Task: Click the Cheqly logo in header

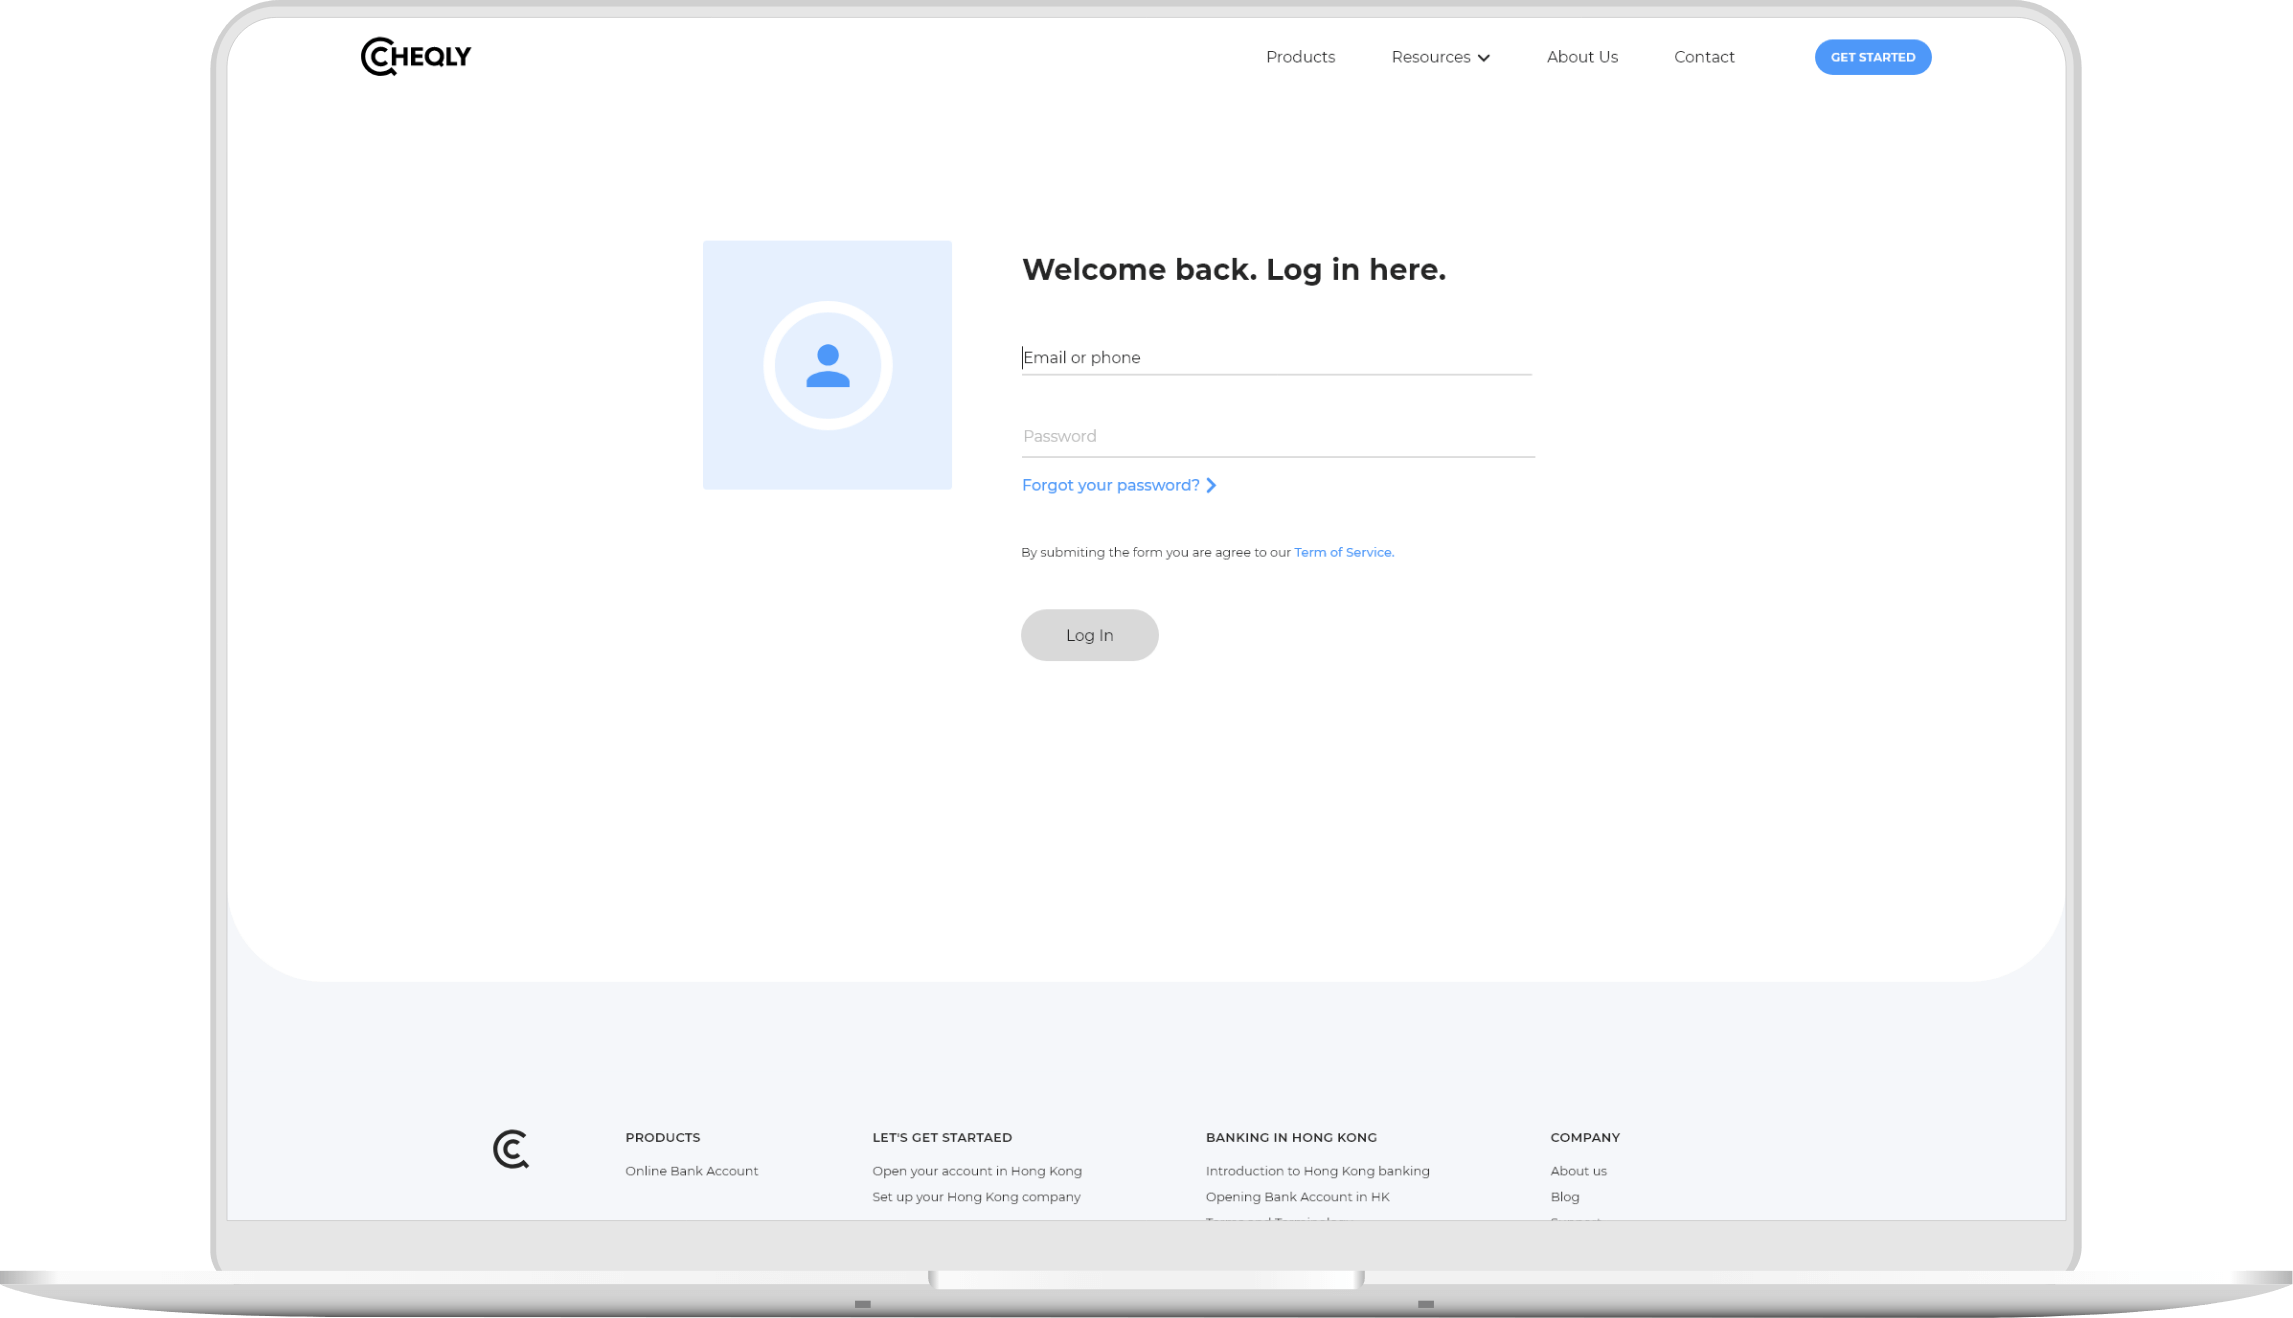Action: (x=416, y=57)
